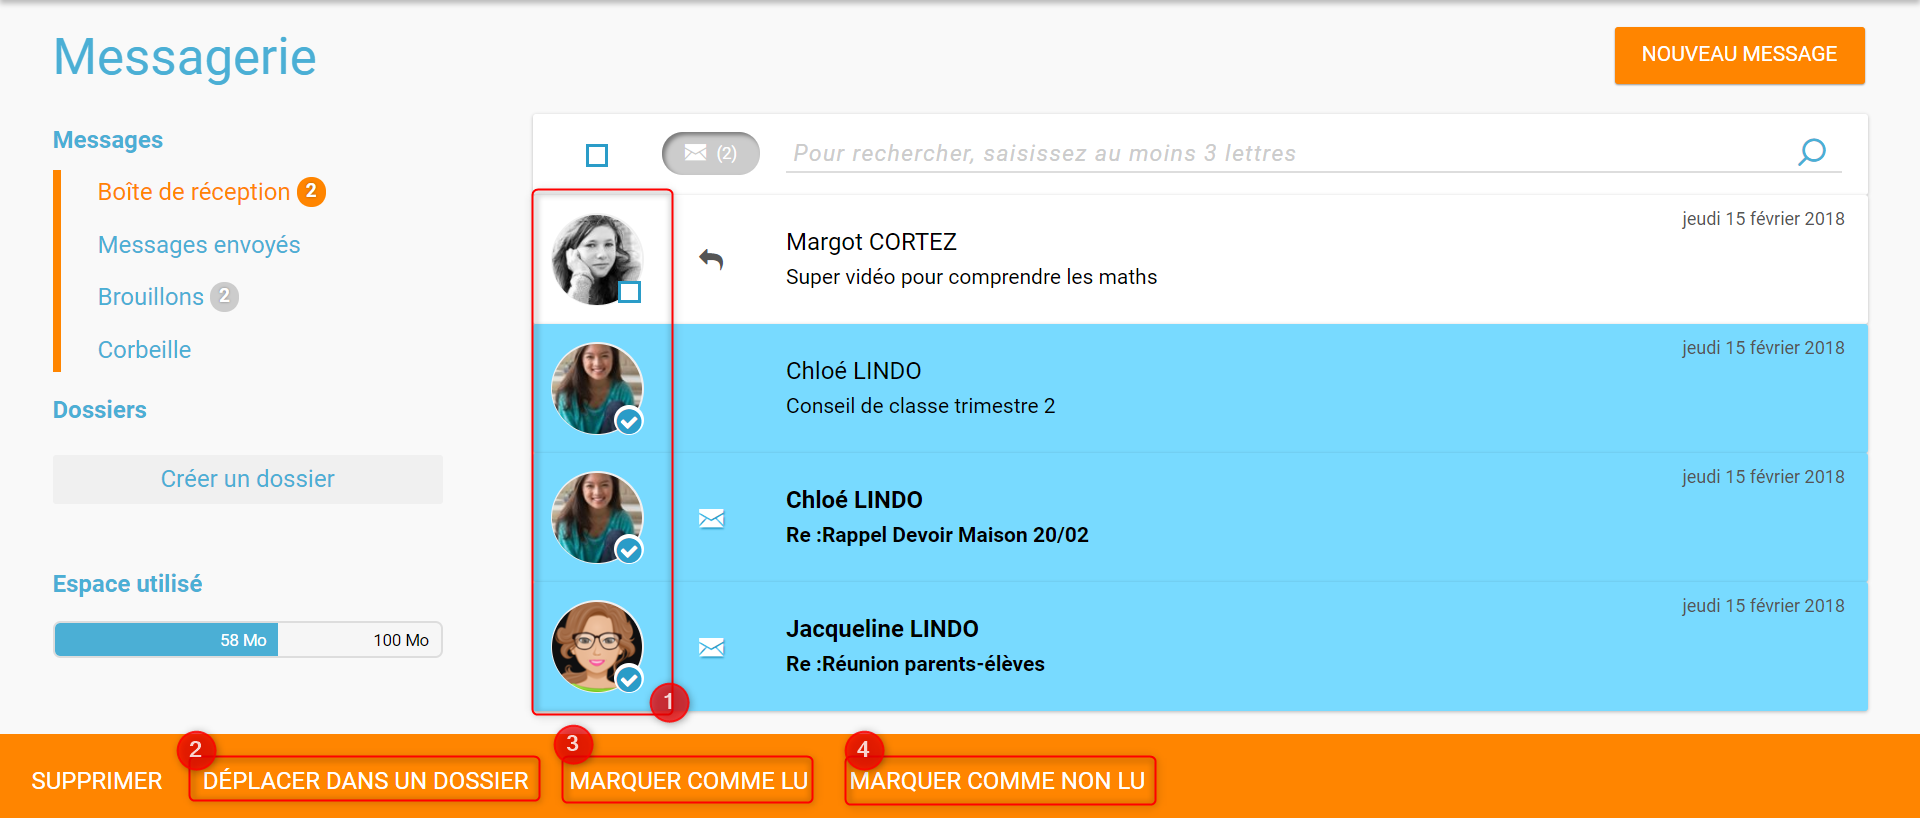Screen dimensions: 1920x818
Task: Click Jacqueline LINDO's cartoon avatar
Action: 596,645
